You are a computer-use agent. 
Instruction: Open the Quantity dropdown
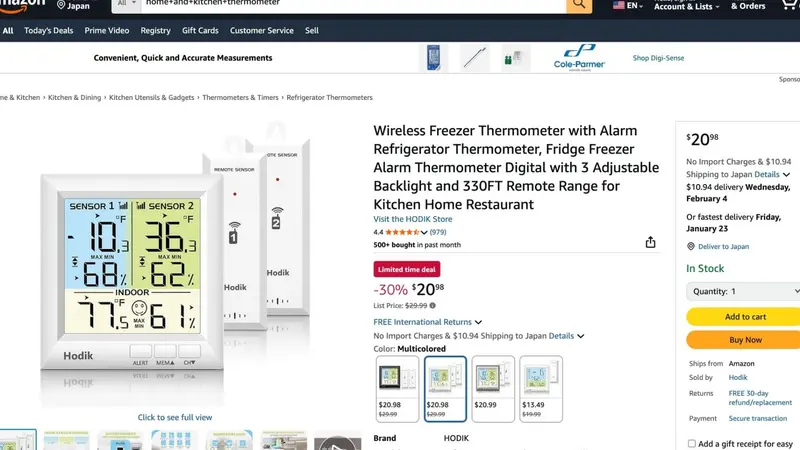[744, 291]
